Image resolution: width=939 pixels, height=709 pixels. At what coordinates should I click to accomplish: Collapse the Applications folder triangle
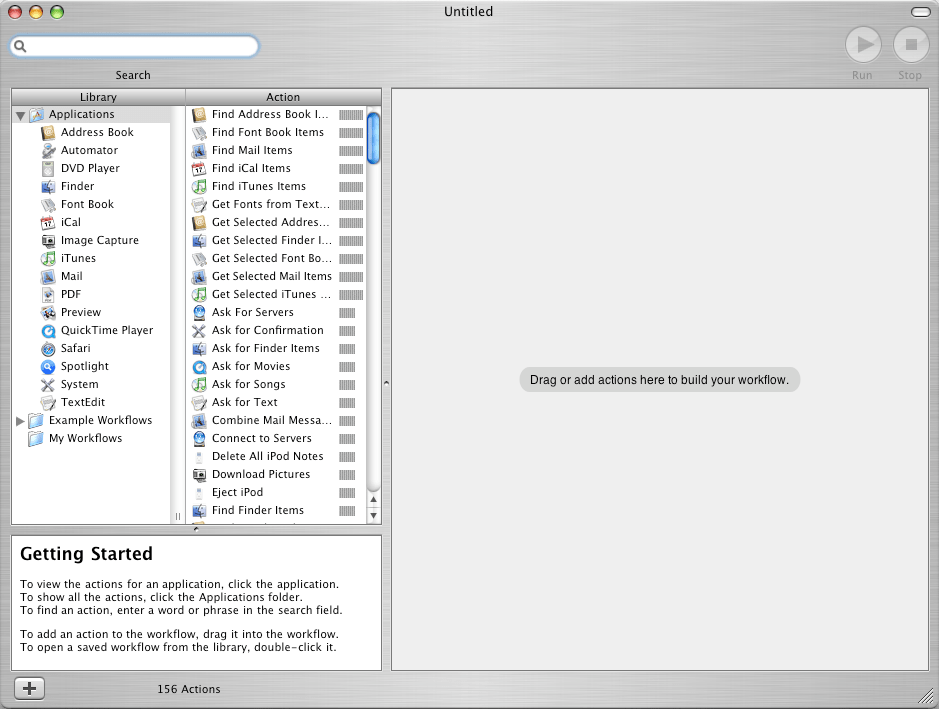20,115
